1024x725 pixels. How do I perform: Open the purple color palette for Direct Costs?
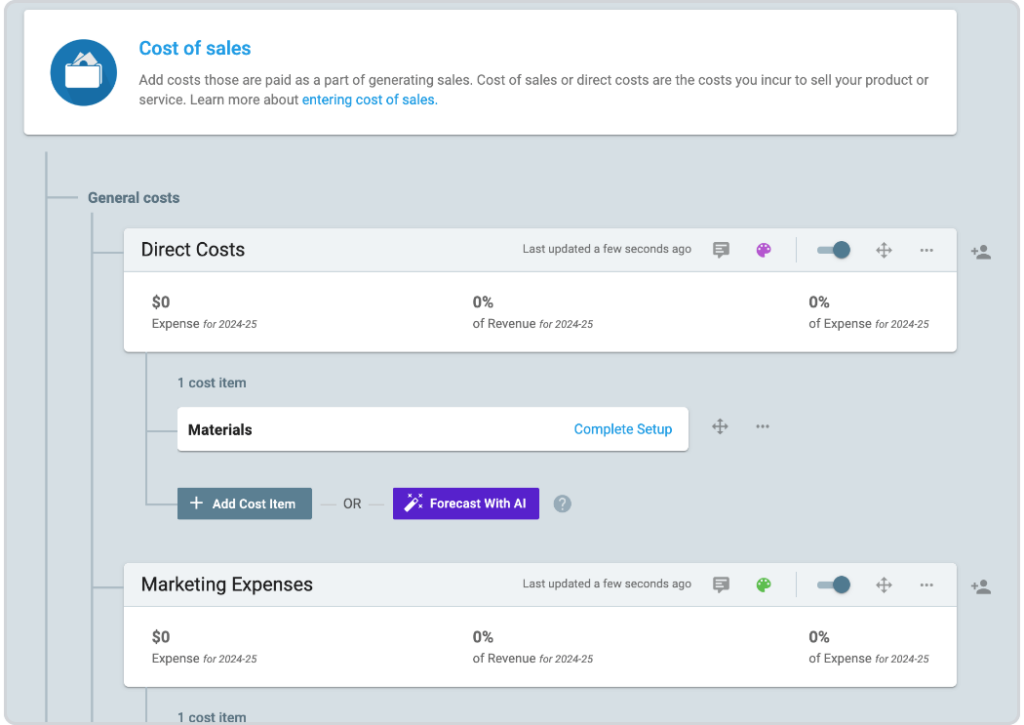(x=763, y=250)
